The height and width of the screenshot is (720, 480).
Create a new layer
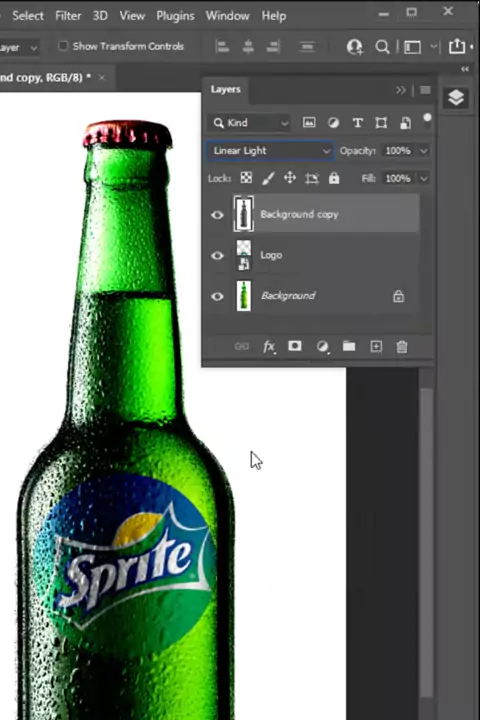[376, 346]
